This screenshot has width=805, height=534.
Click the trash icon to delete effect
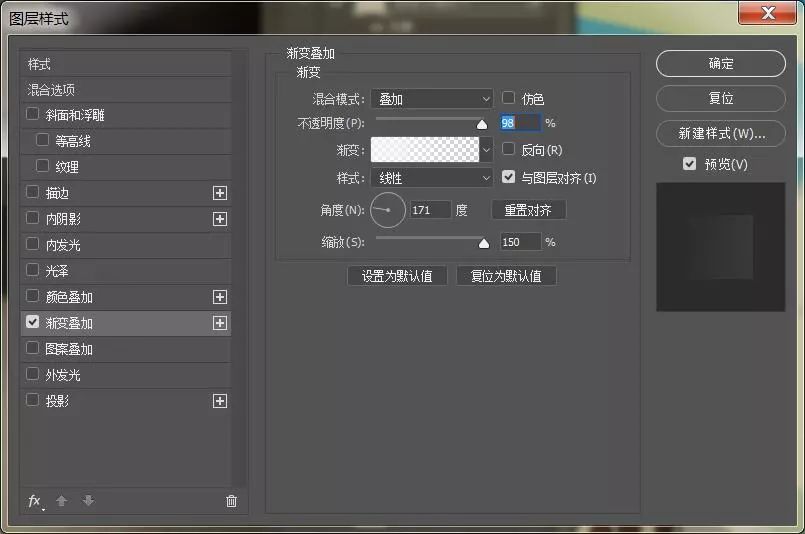(x=232, y=501)
